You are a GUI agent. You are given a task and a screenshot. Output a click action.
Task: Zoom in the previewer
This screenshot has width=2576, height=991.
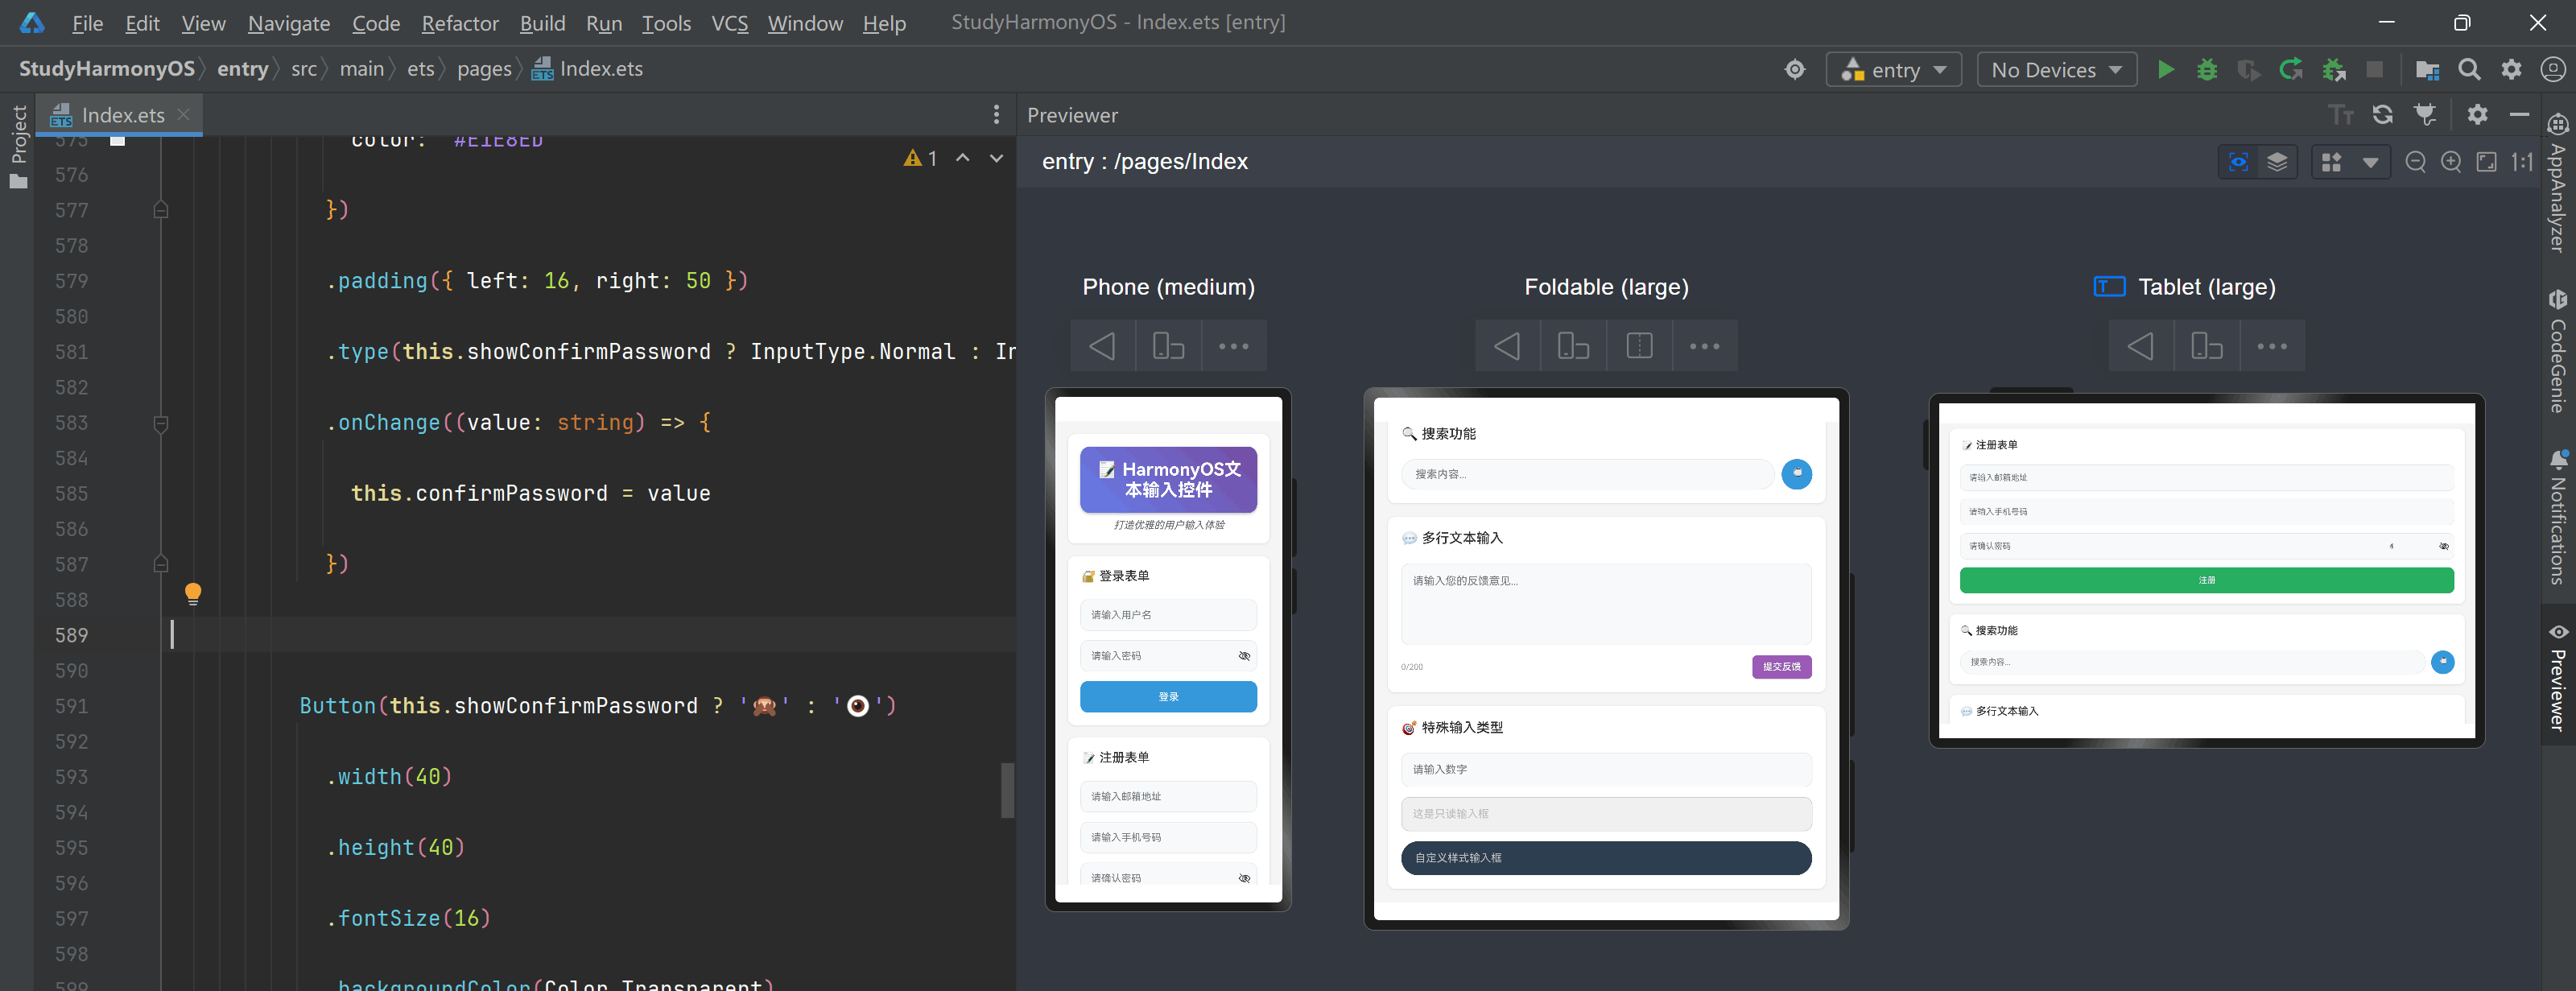click(2451, 162)
